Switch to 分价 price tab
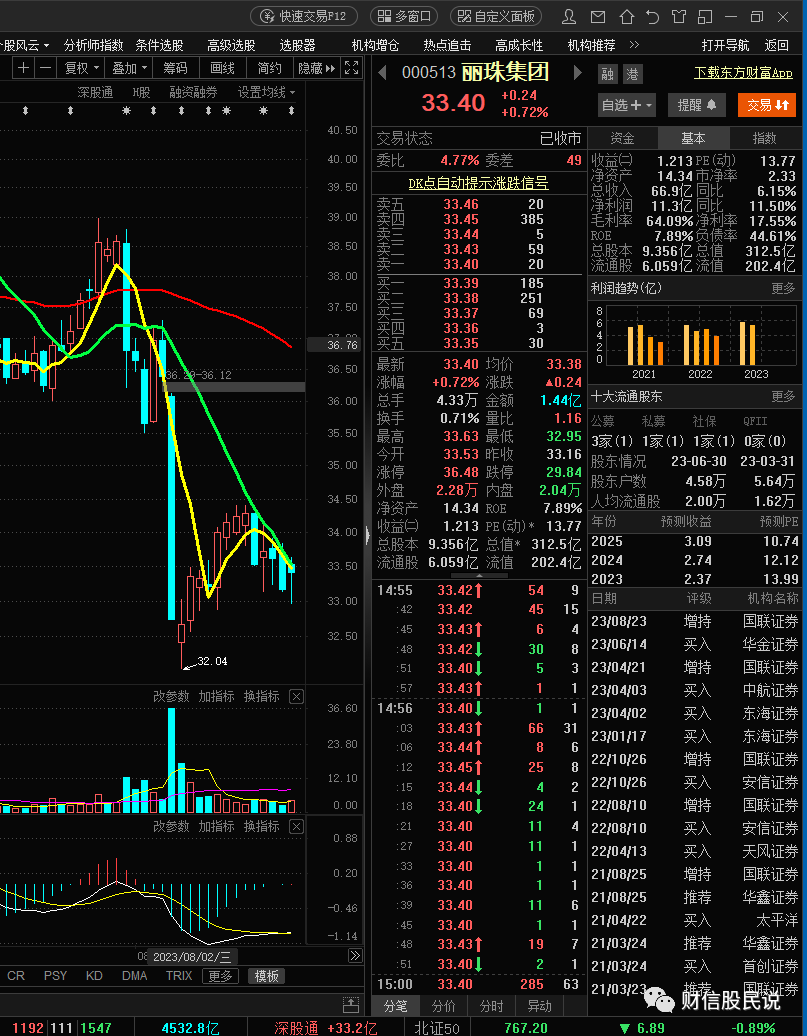 pos(443,1006)
